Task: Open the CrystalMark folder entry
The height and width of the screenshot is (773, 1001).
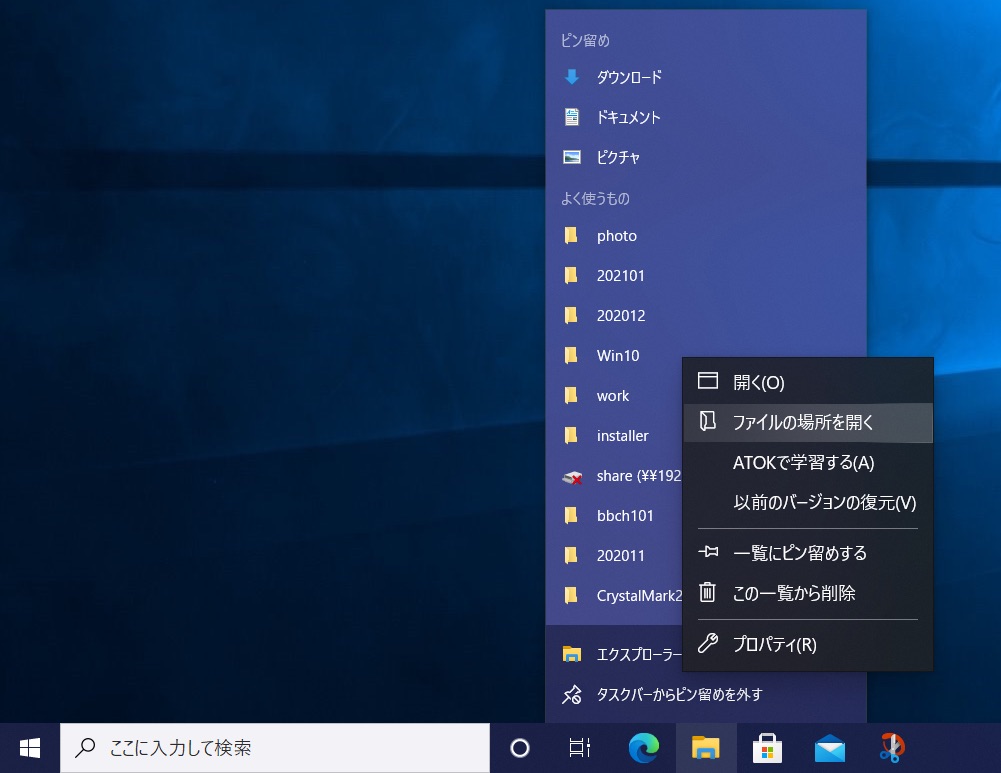Action: coord(614,596)
